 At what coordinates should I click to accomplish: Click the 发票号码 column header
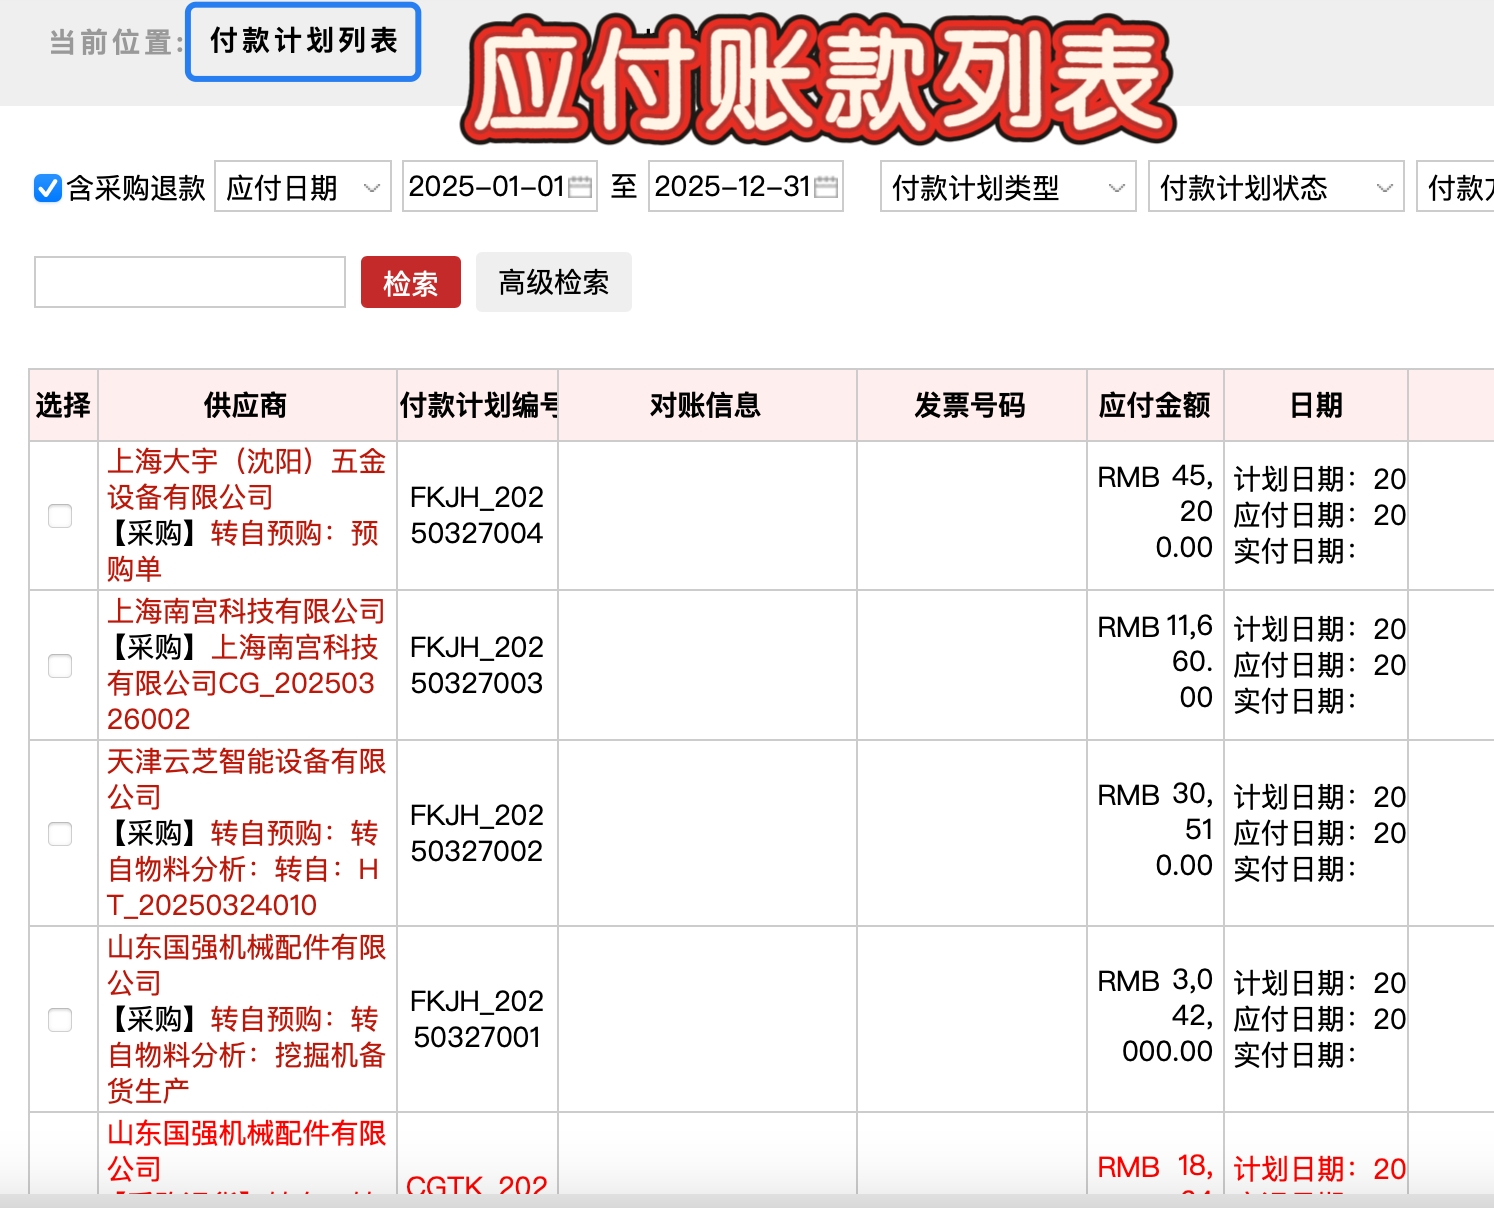tap(970, 405)
